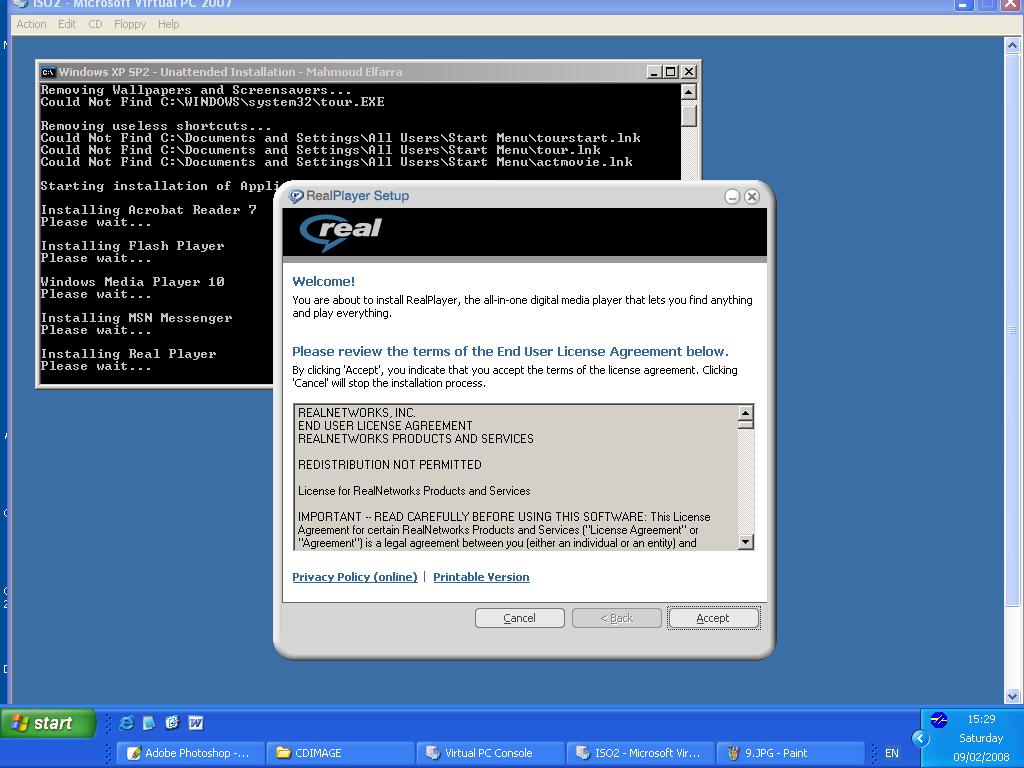
Task: Open the Help menu
Action: coord(168,24)
